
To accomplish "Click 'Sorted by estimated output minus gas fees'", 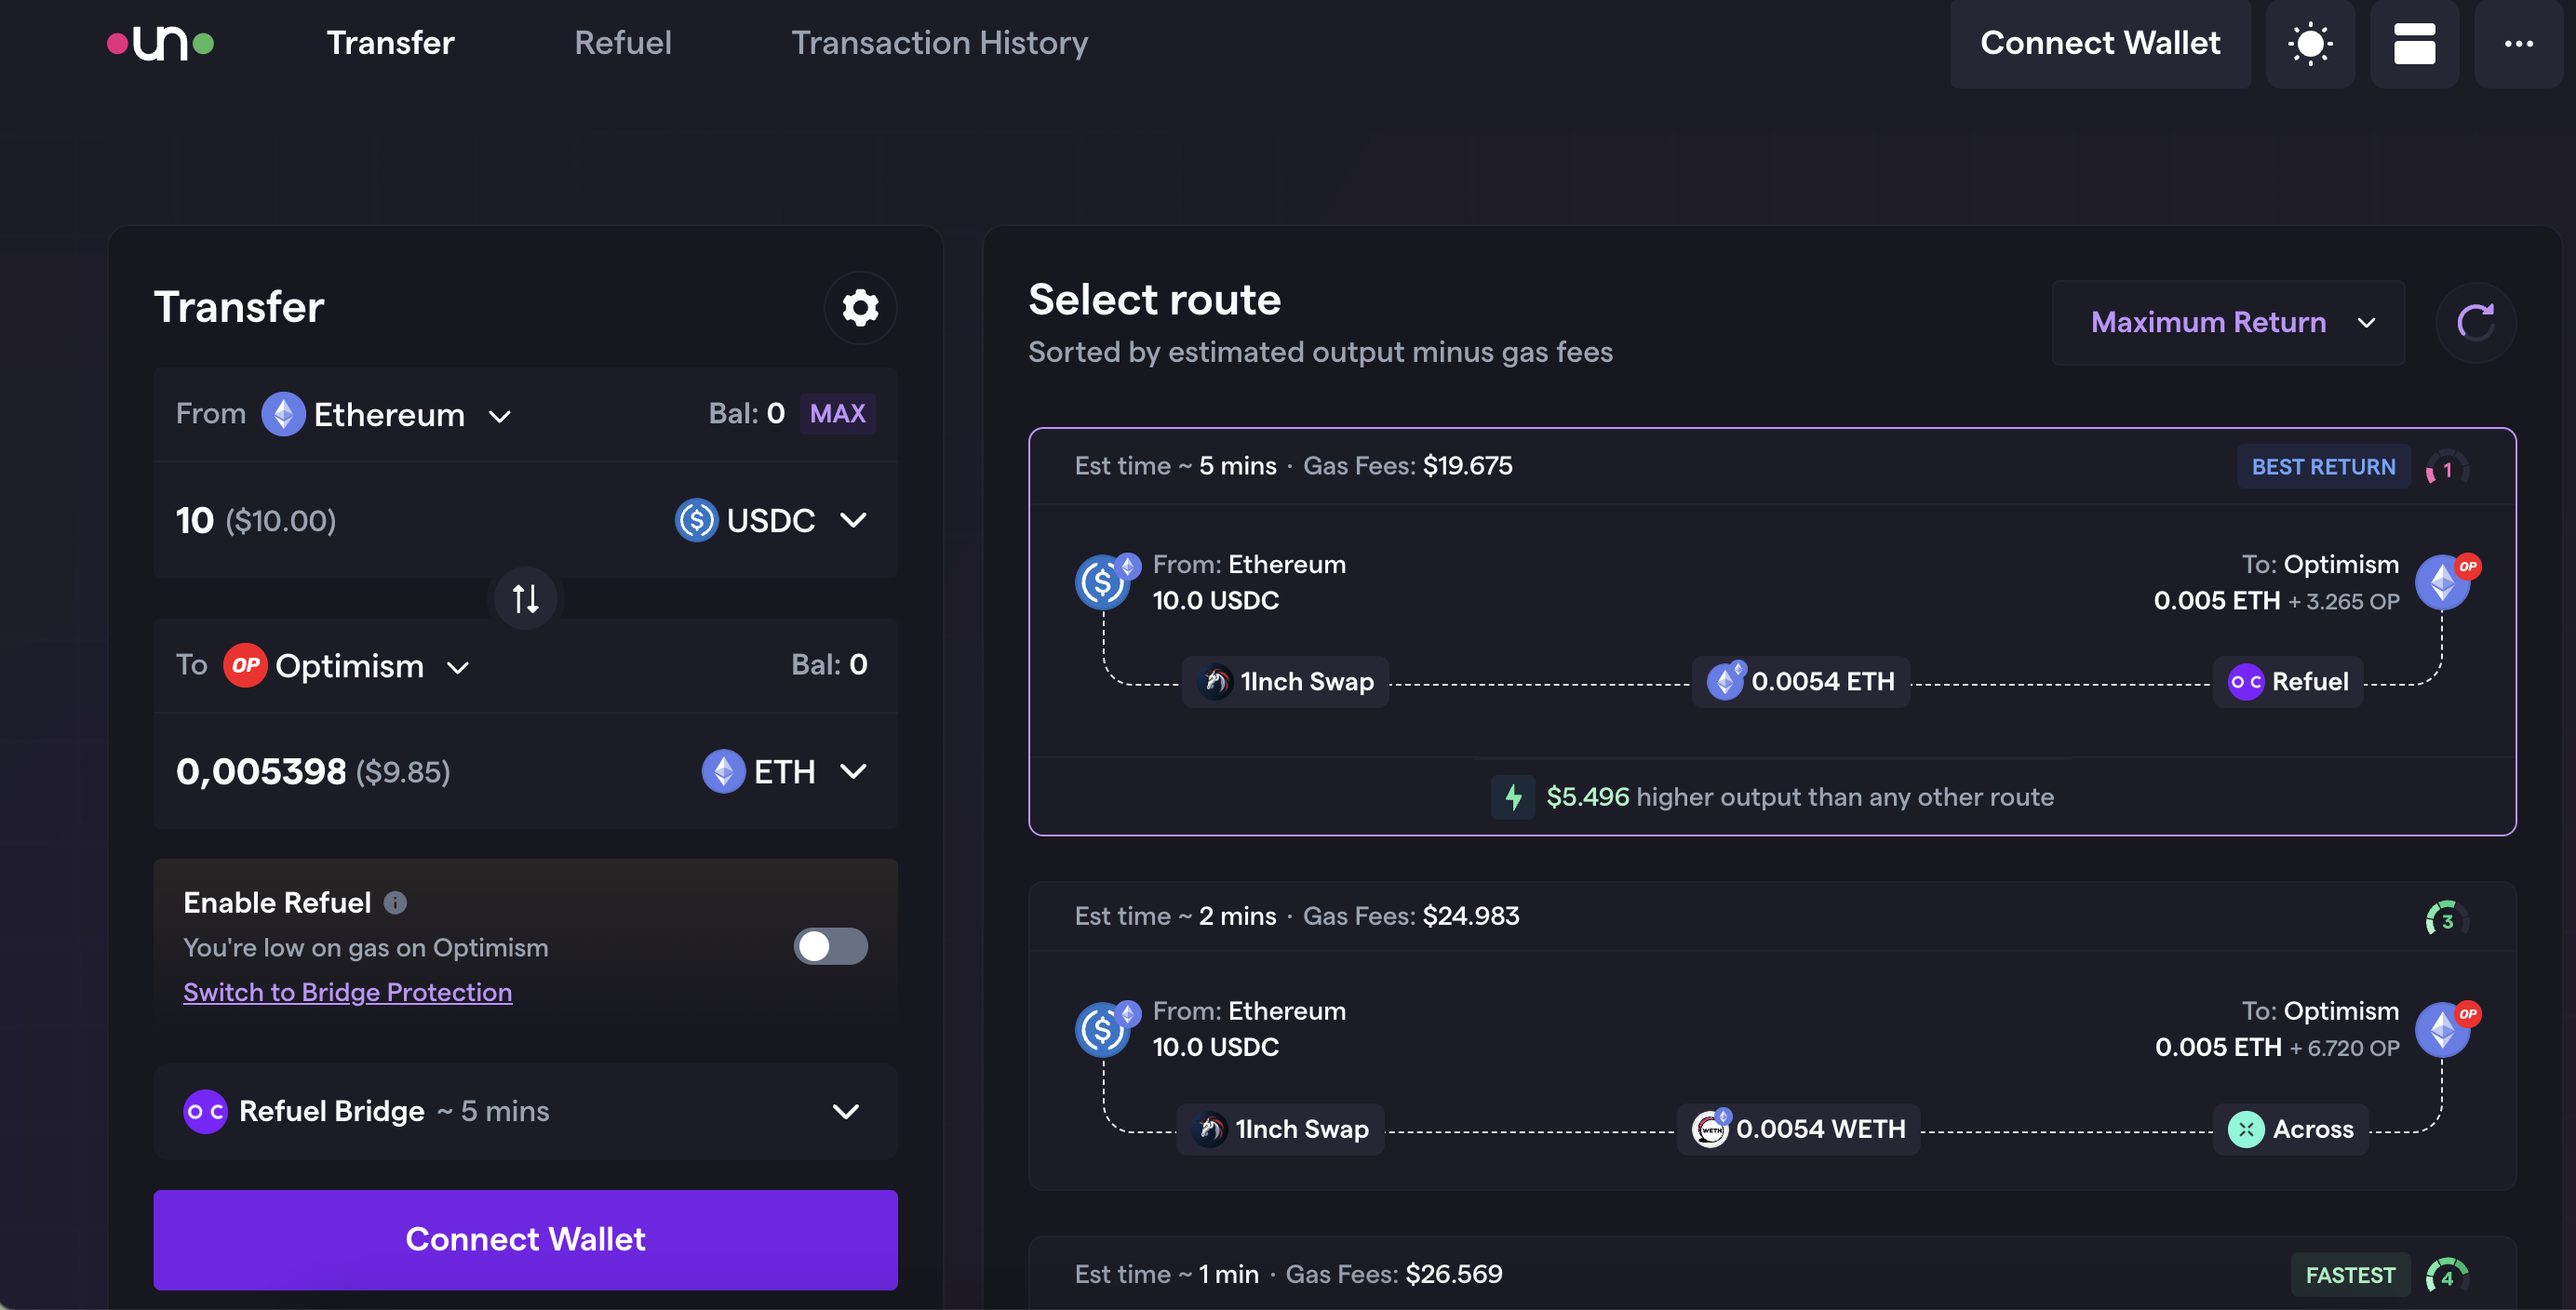I will (1320, 352).
